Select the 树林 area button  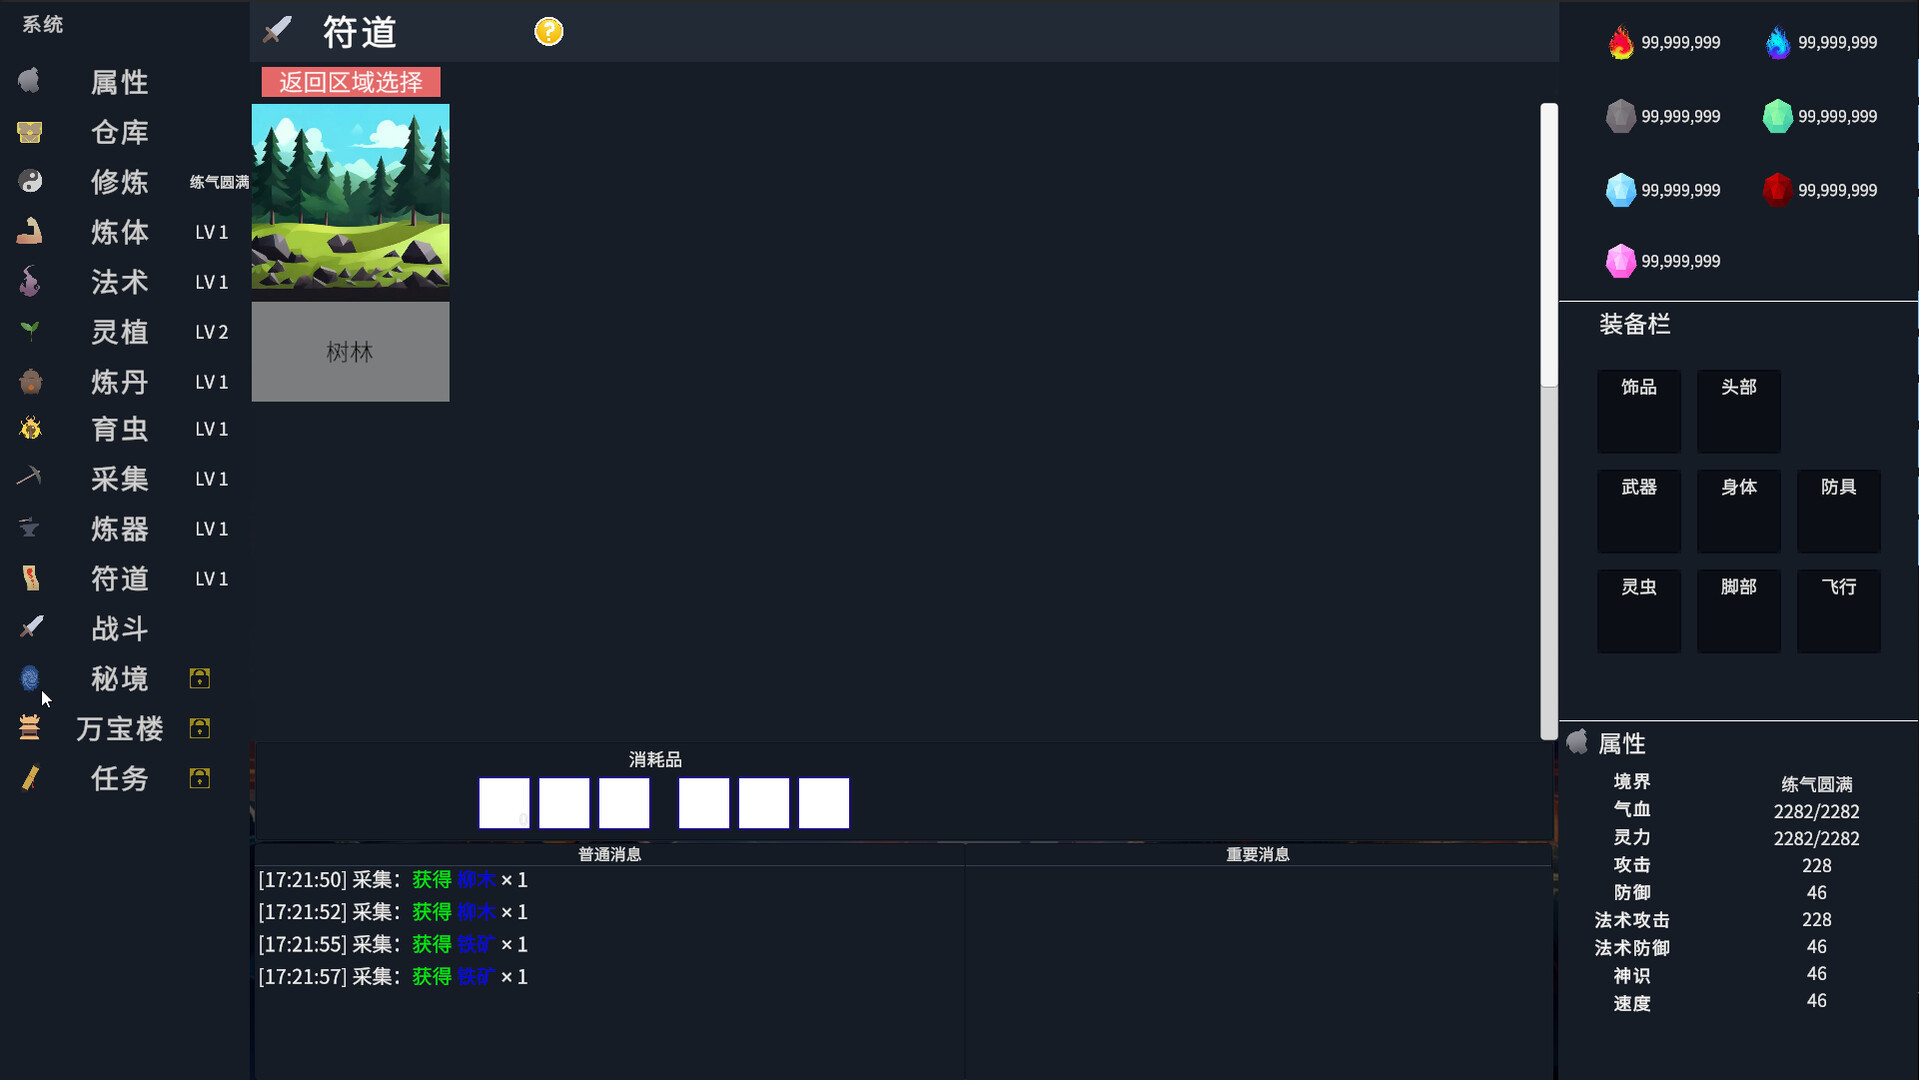click(x=350, y=352)
